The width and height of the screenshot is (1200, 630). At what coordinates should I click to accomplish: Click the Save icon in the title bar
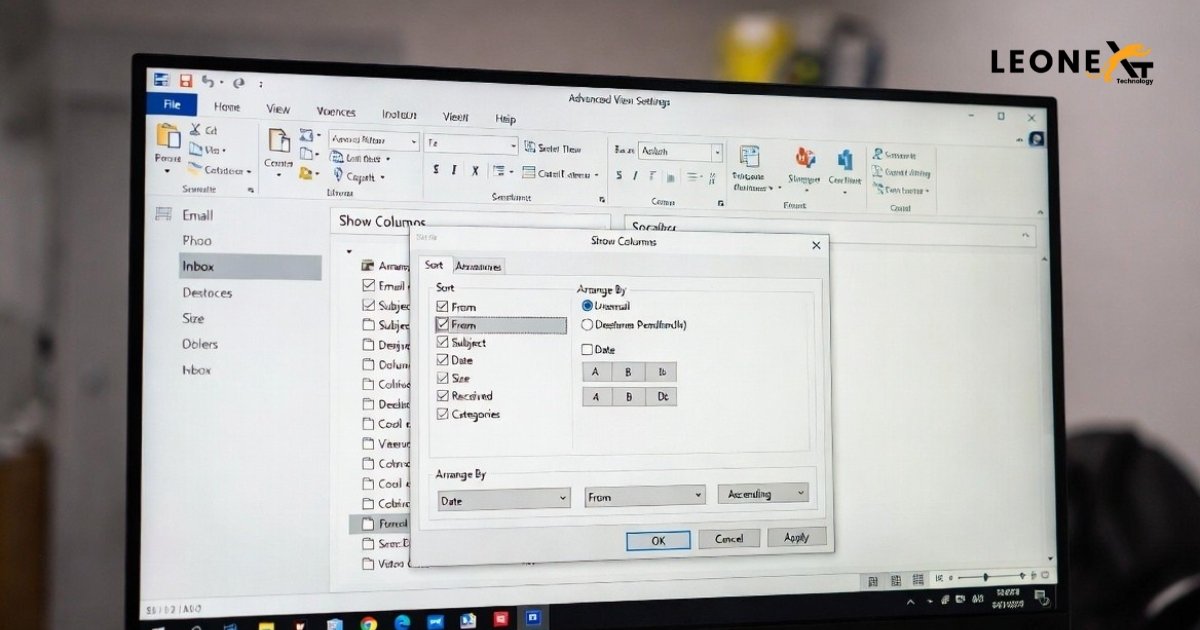[x=185, y=81]
